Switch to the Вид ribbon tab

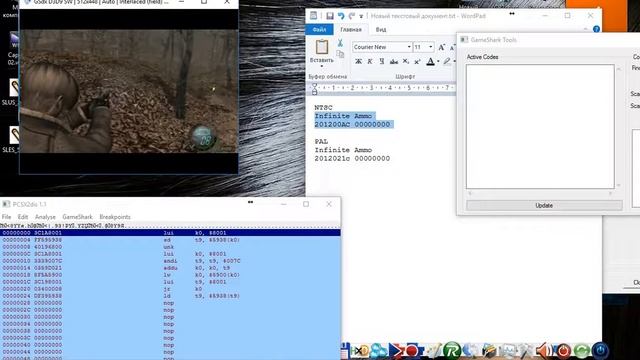pyautogui.click(x=381, y=29)
